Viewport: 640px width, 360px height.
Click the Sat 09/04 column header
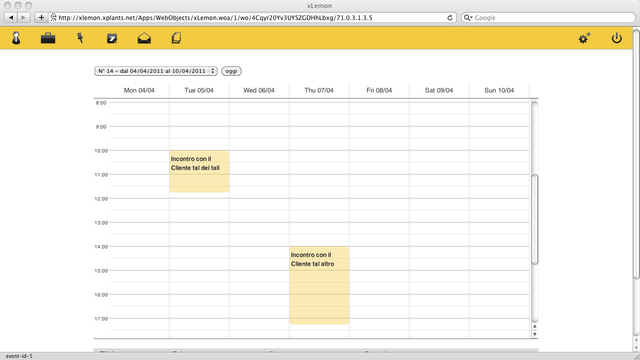[439, 90]
